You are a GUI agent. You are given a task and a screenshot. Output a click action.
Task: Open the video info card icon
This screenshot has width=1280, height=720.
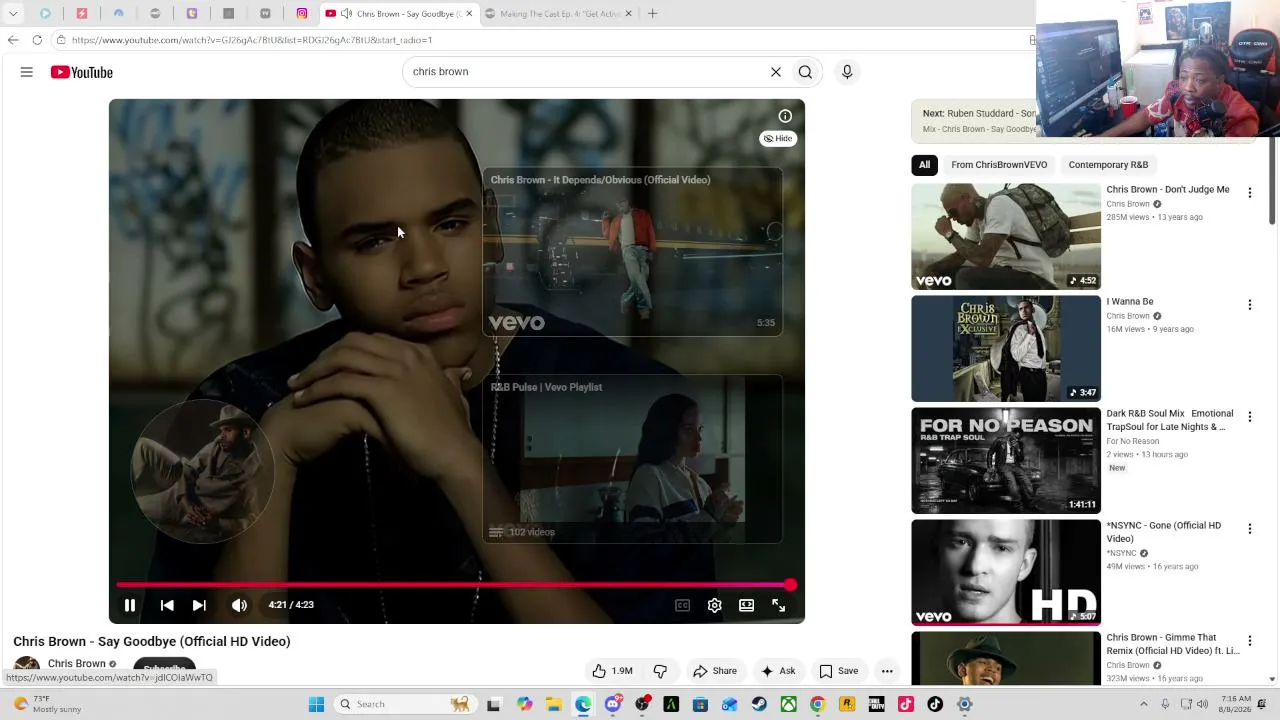coord(785,116)
